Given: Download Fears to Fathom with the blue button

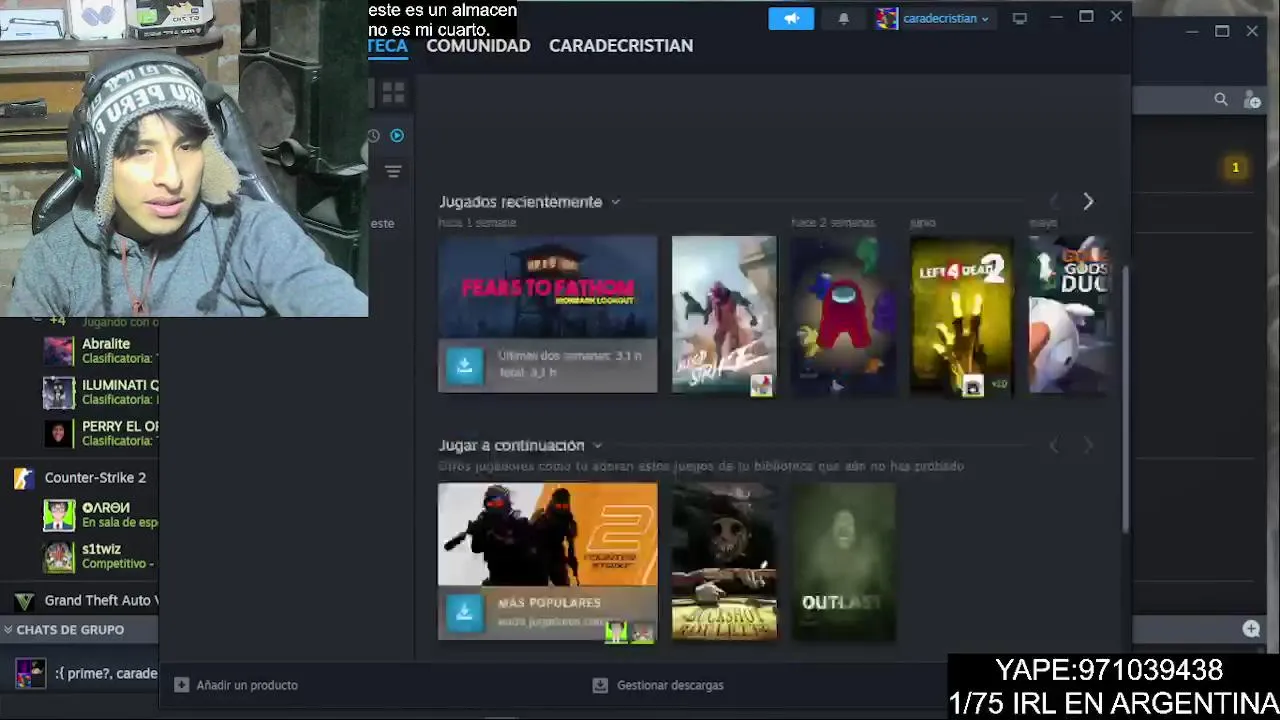Looking at the screenshot, I should tap(464, 365).
